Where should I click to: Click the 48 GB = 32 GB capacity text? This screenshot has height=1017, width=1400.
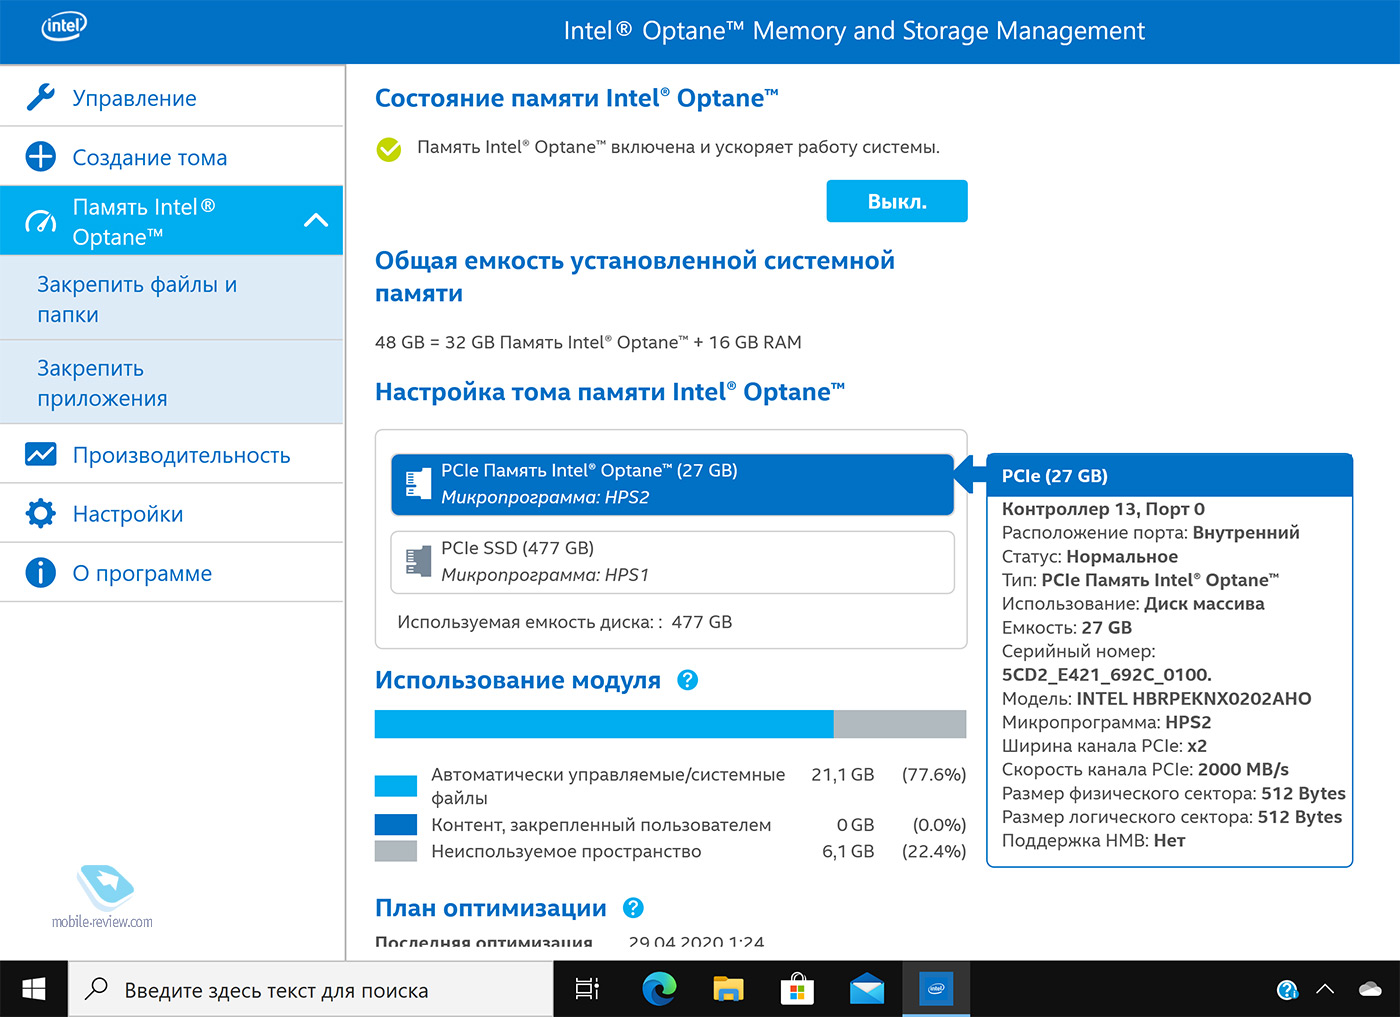click(588, 342)
